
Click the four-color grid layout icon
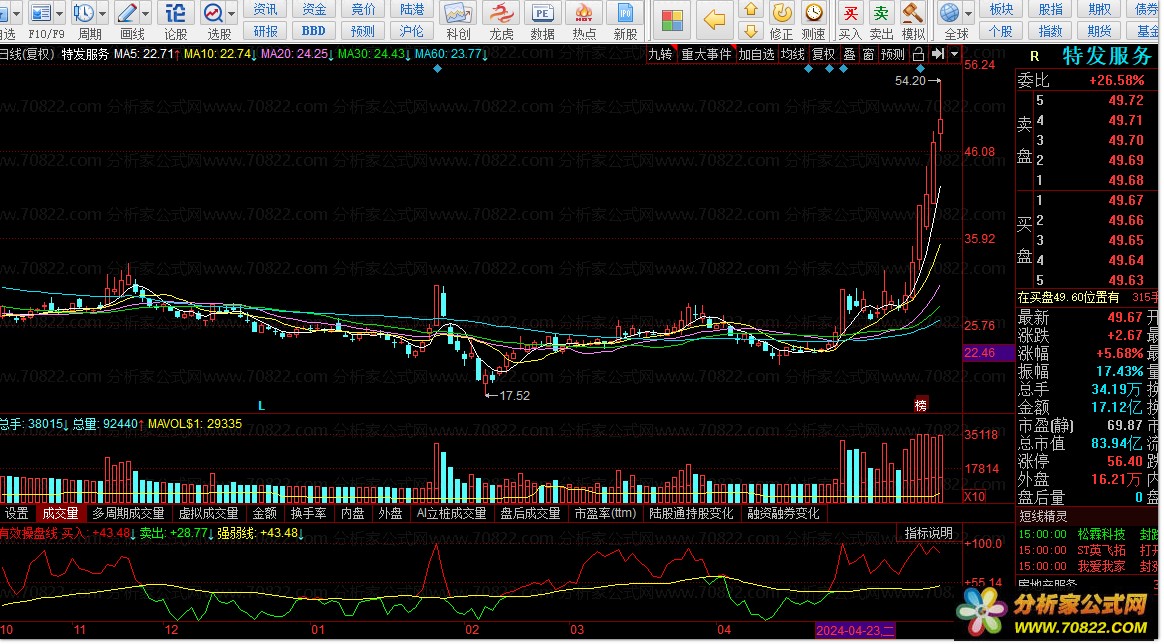coord(673,20)
